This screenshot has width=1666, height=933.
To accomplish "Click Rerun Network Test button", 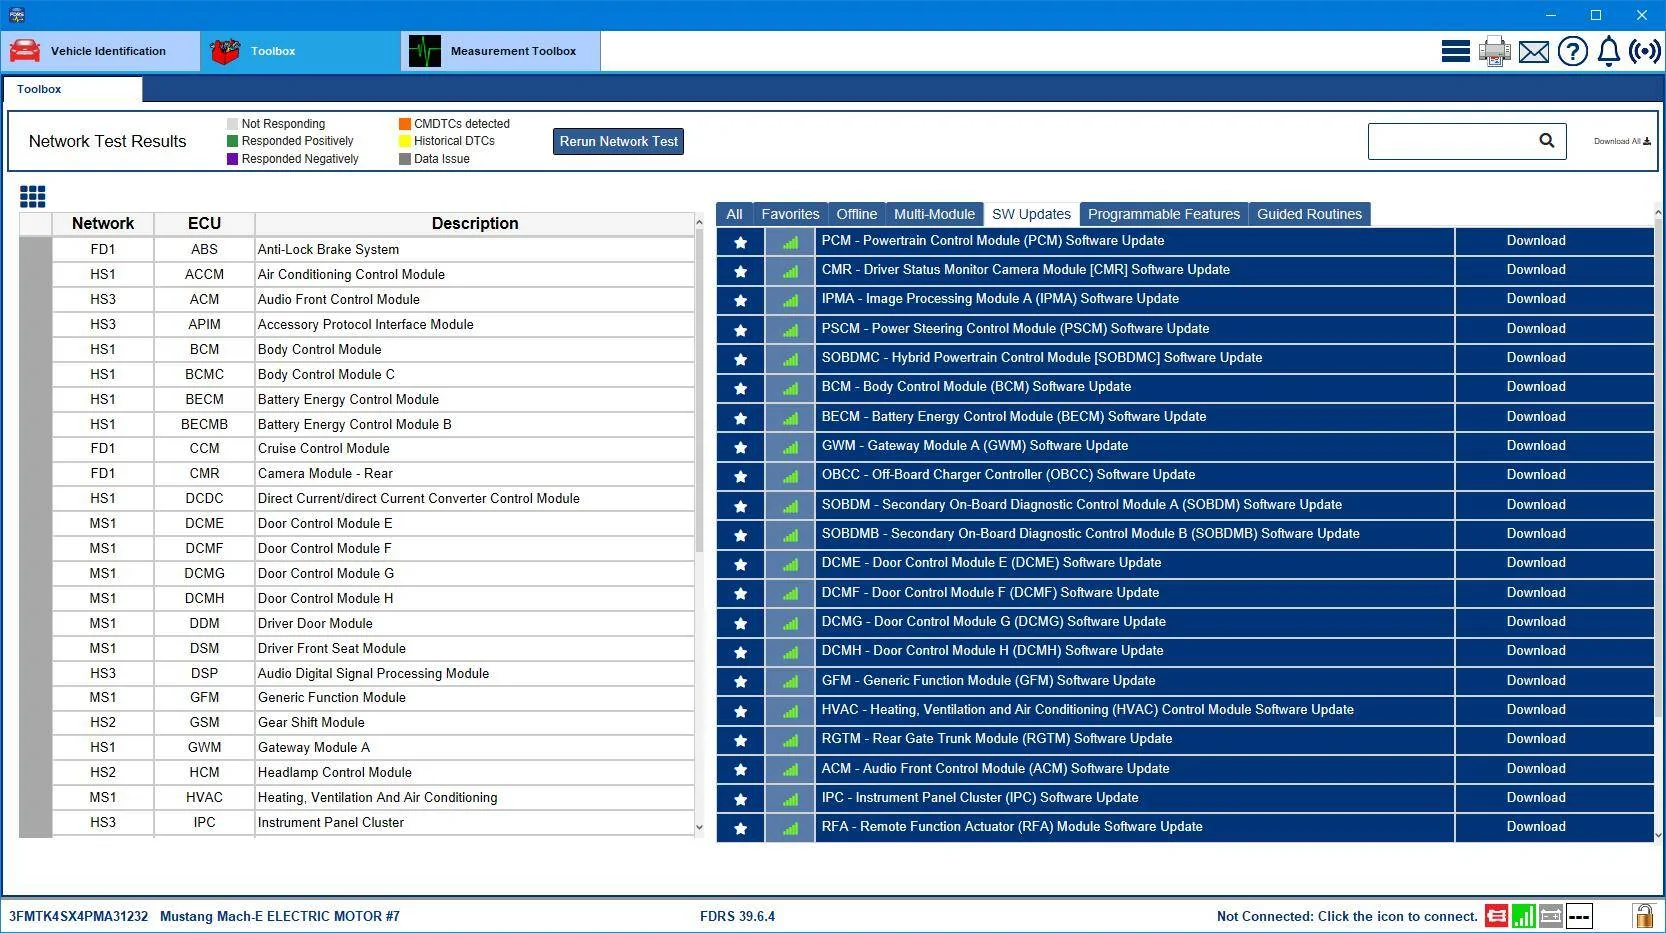I will pos(618,141).
